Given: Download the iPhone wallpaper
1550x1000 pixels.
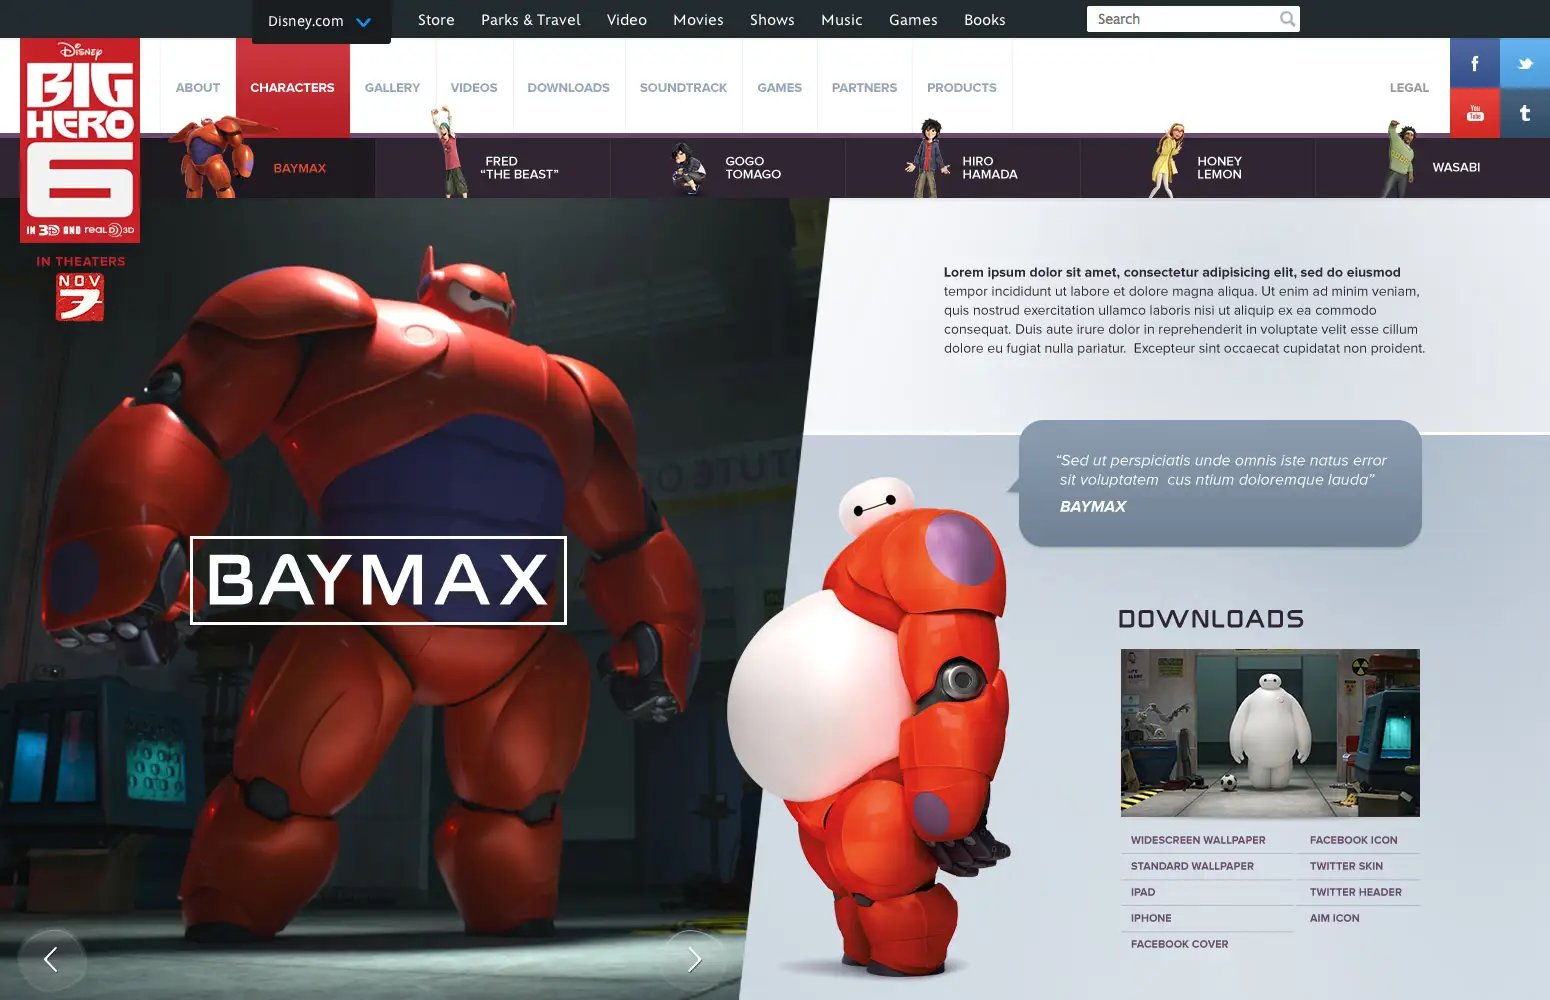Looking at the screenshot, I should pos(1151,918).
